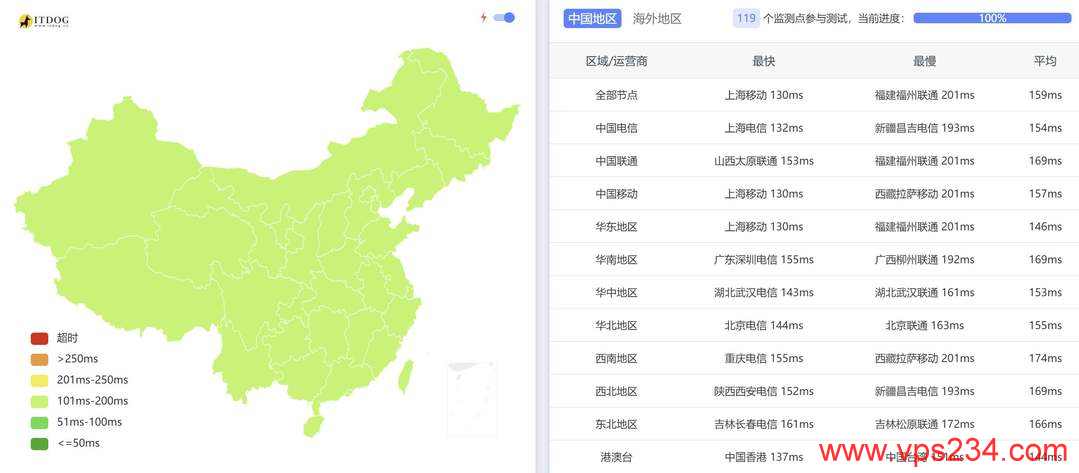
Task: Click 广东深圳电信 155ms cell
Action: [764, 260]
